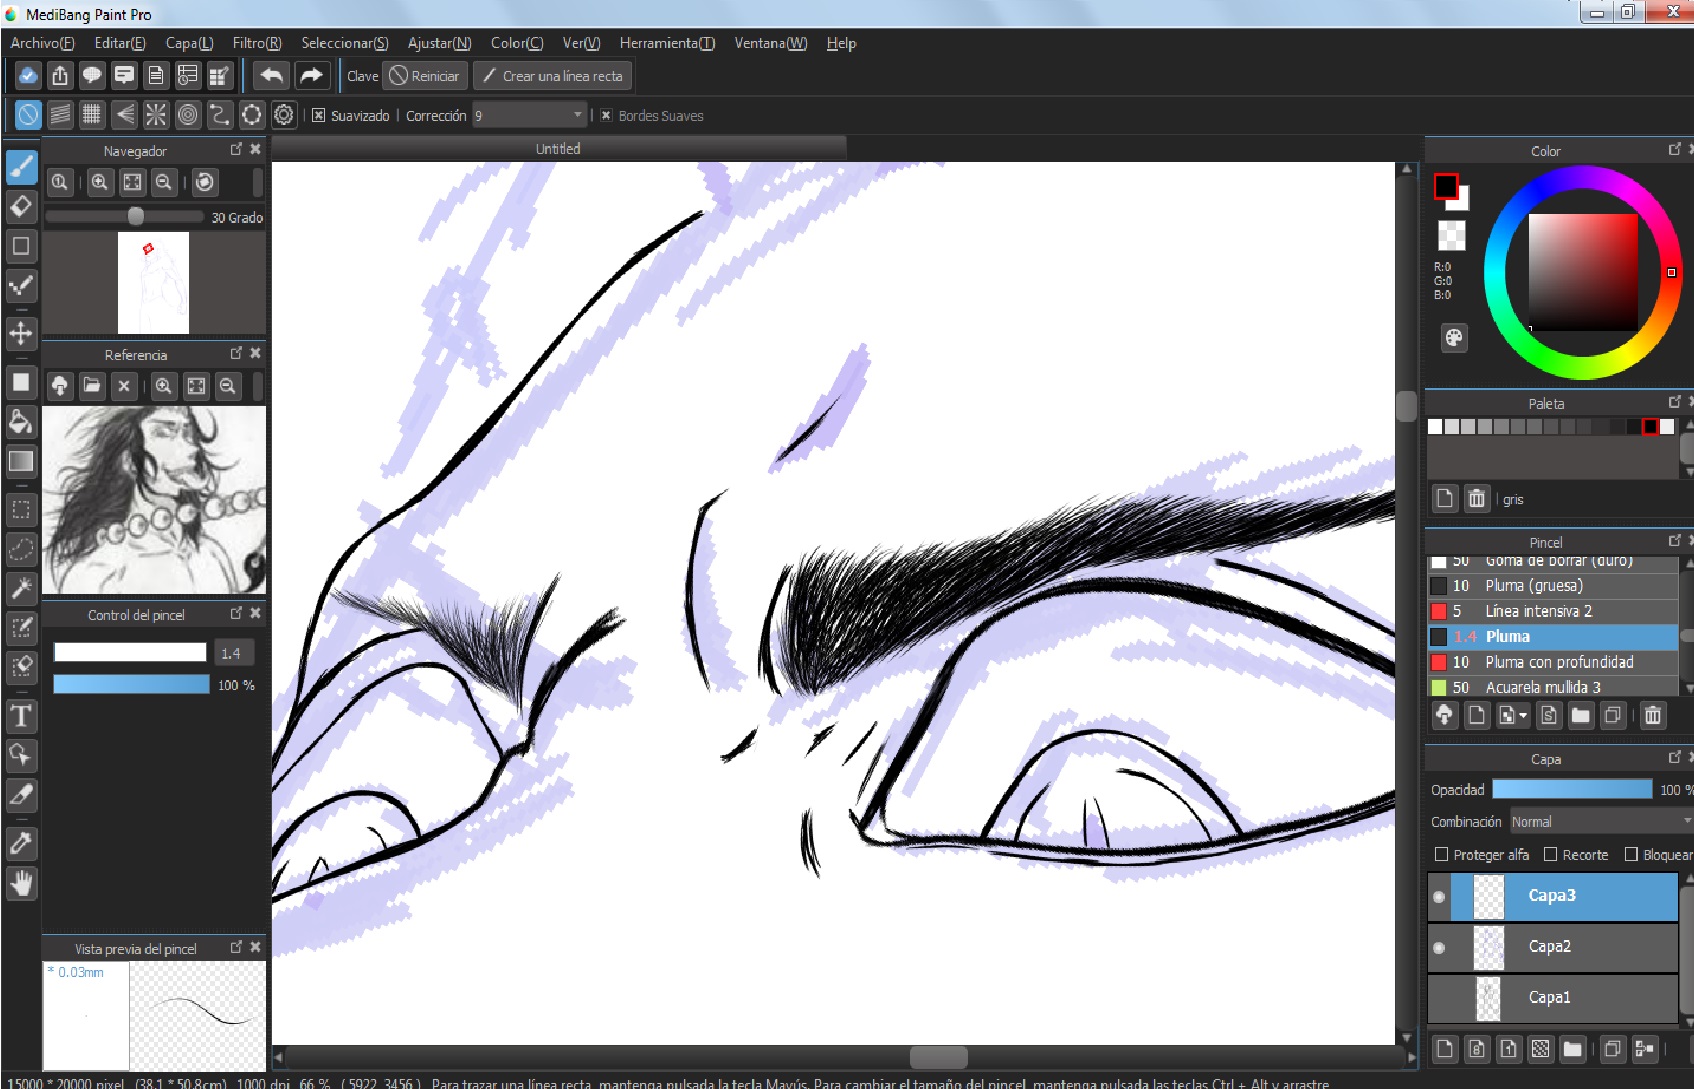Open the color palette icon in Color panel
Image resolution: width=1694 pixels, height=1089 pixels.
pos(1454,338)
